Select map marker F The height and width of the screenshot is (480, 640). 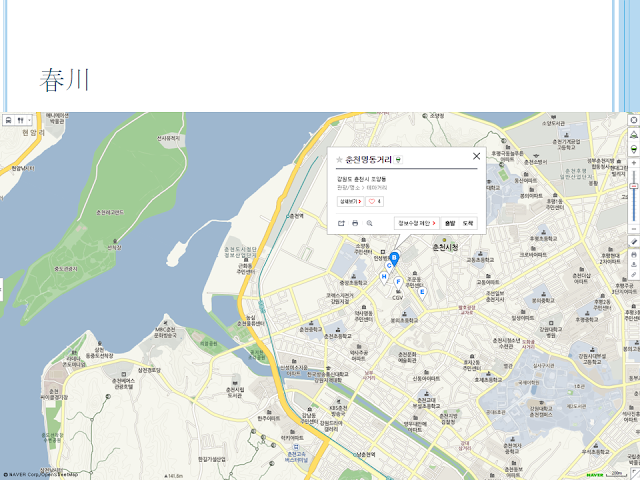(398, 283)
